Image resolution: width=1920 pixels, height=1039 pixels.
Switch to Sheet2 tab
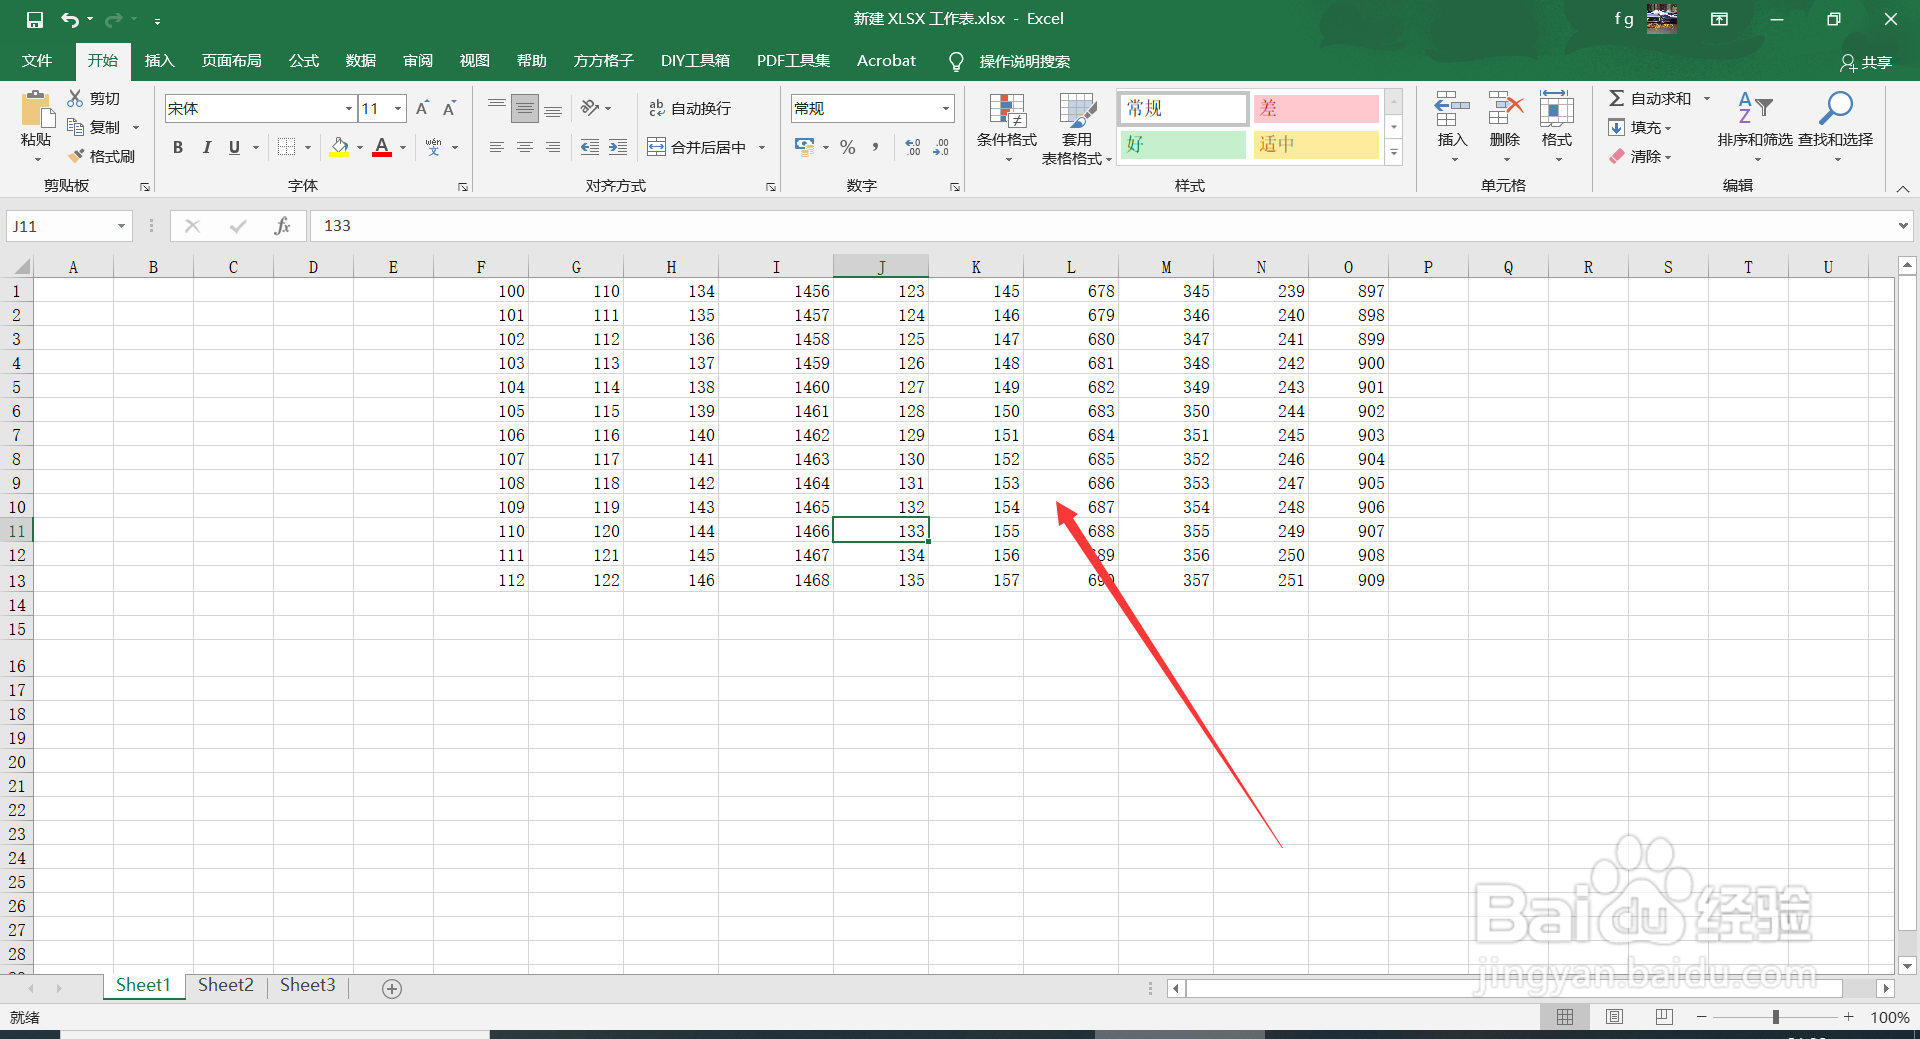coord(226,985)
